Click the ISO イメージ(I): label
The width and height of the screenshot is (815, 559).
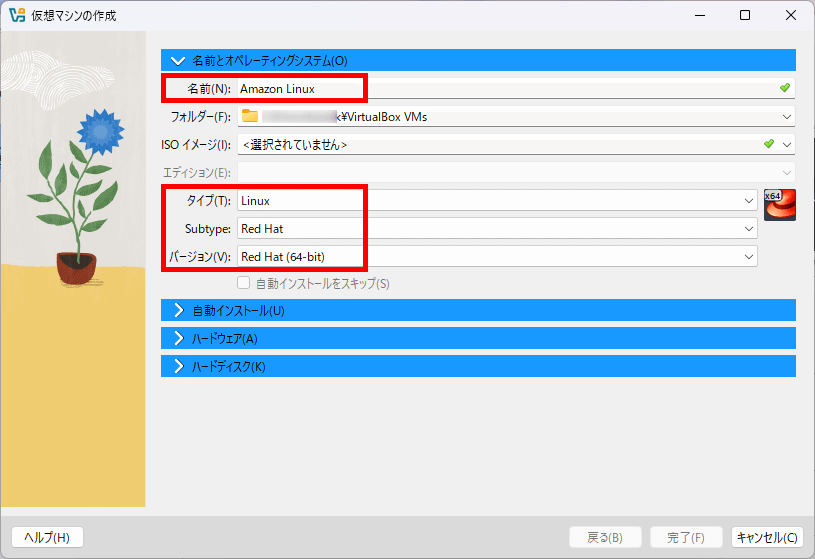click(x=196, y=145)
